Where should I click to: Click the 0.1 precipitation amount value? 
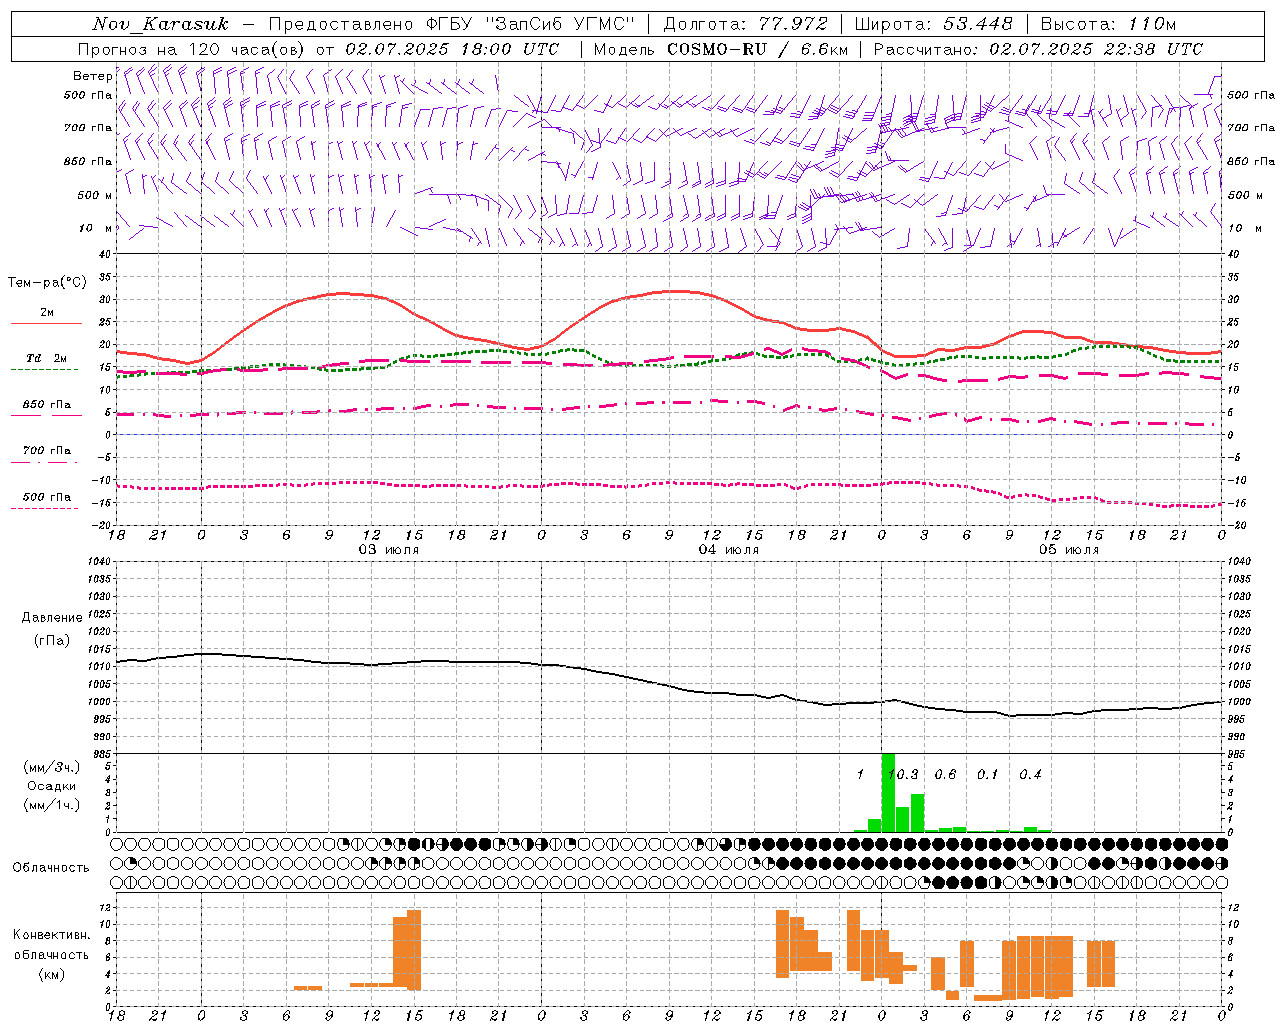pos(988,774)
